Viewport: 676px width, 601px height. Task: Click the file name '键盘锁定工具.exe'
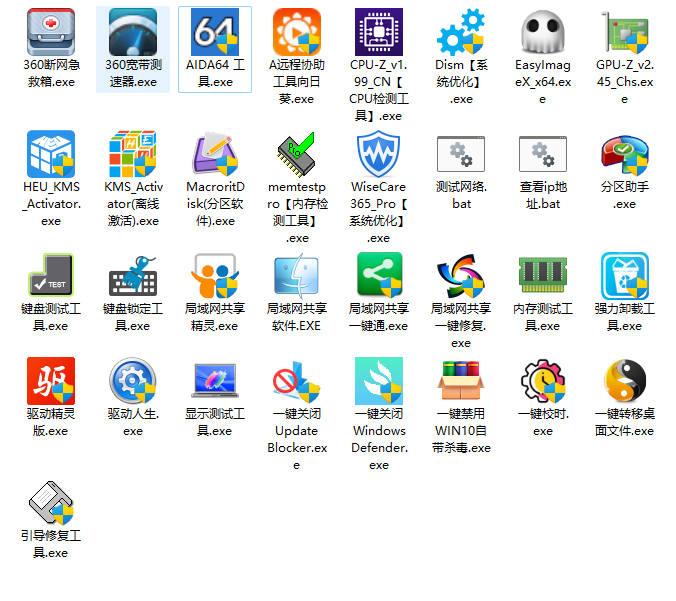[133, 317]
